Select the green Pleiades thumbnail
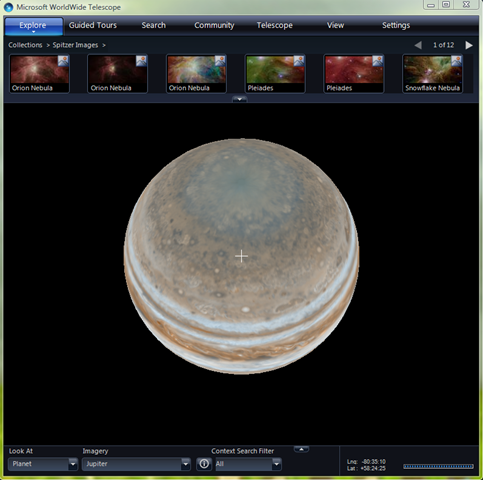Screen dimensions: 483x480 tap(275, 74)
